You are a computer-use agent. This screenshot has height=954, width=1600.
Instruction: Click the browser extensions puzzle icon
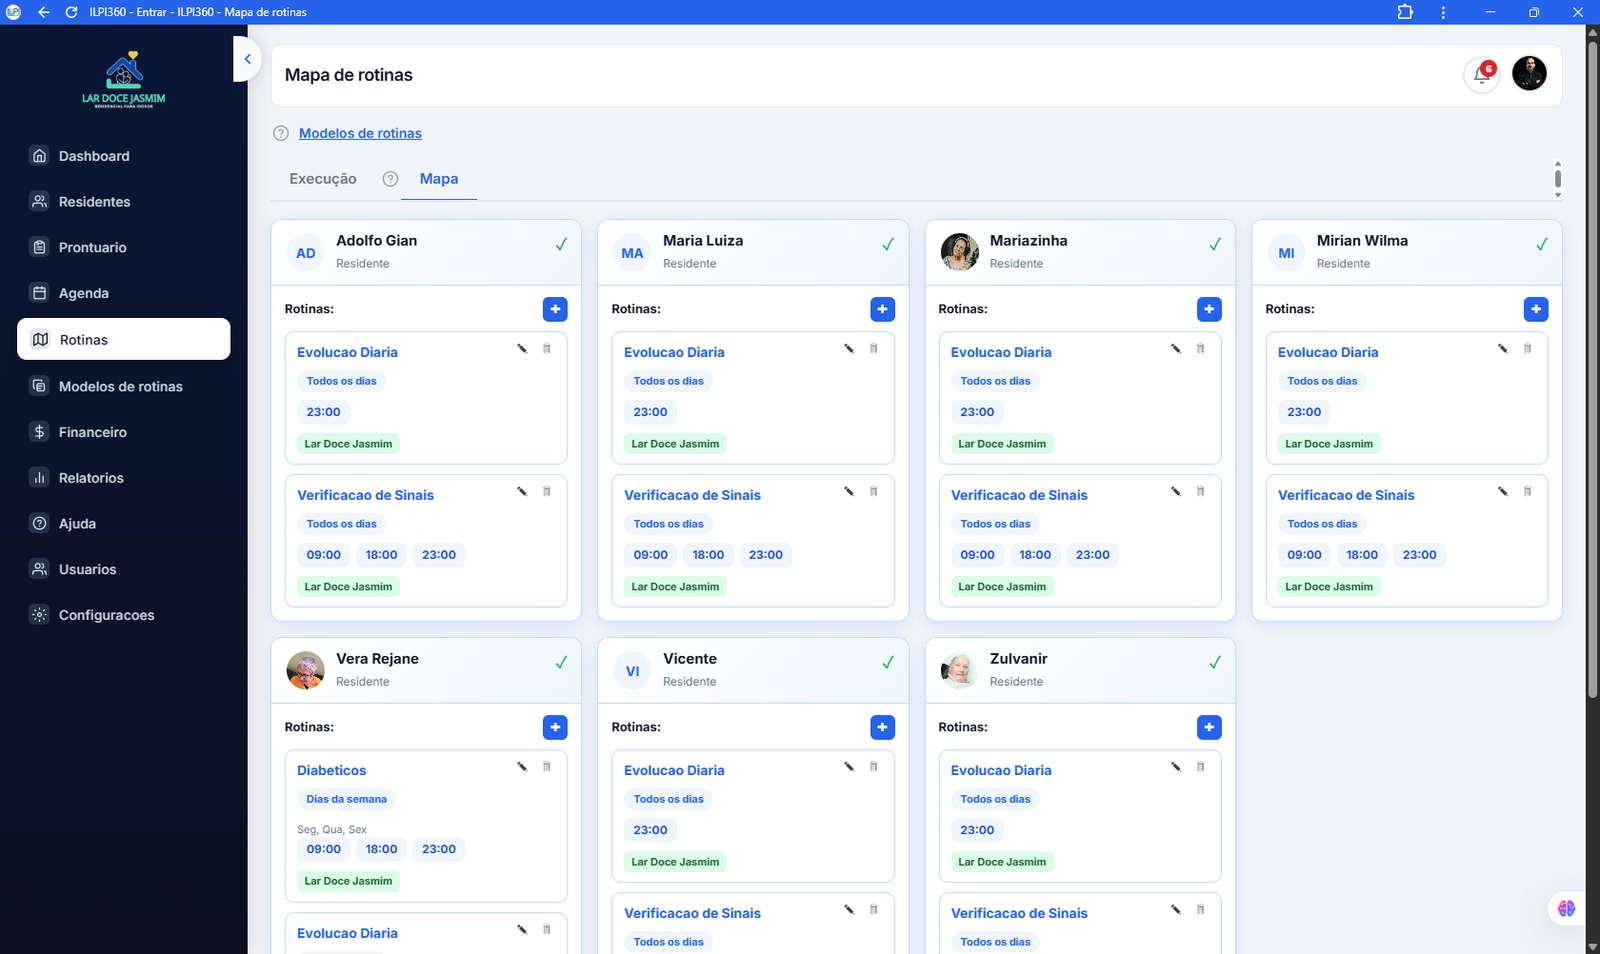(x=1405, y=12)
